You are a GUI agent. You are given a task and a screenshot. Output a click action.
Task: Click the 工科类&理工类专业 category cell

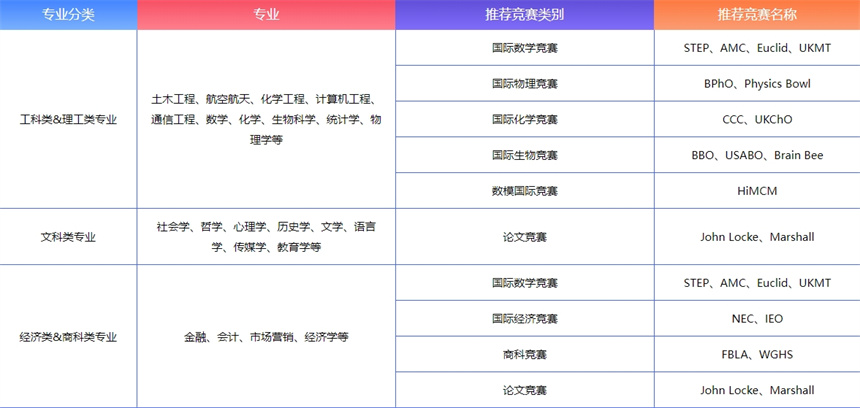(68, 119)
